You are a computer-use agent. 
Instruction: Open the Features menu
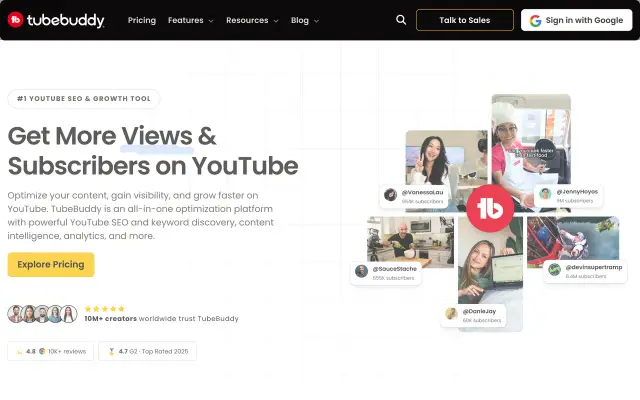point(191,20)
